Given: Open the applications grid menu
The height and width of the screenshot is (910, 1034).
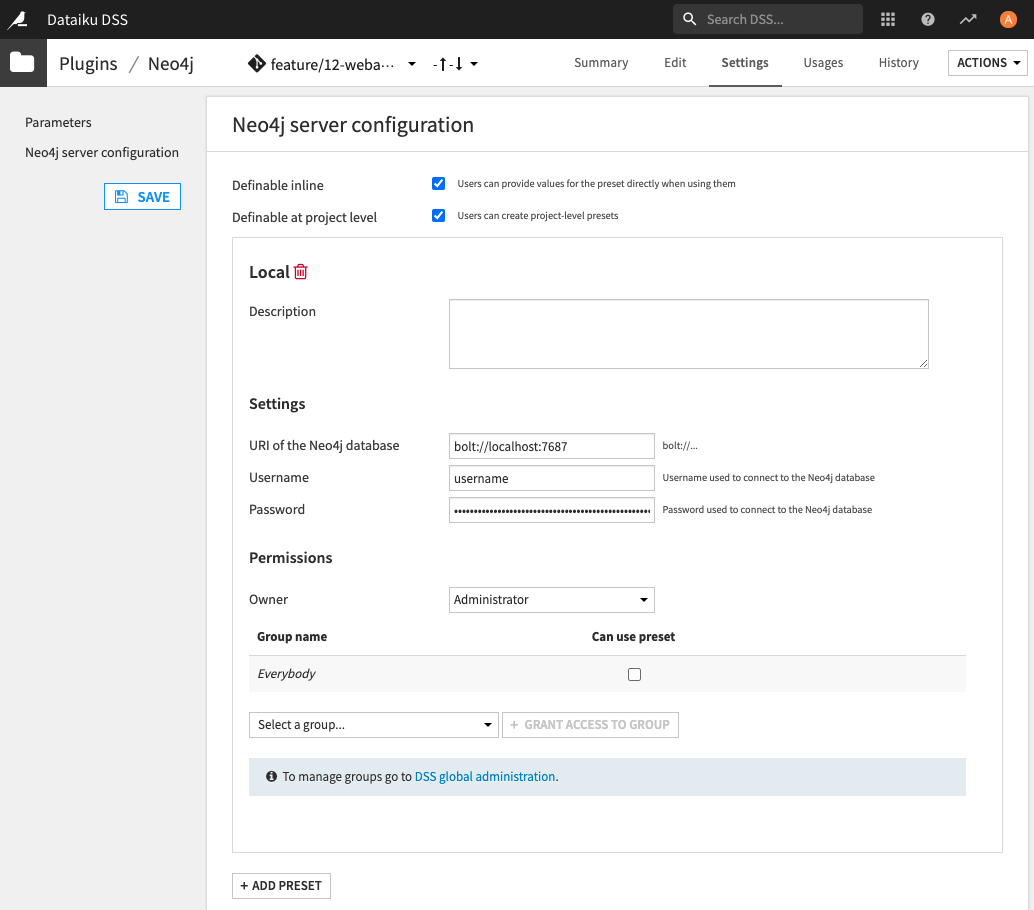Looking at the screenshot, I should pyautogui.click(x=888, y=20).
